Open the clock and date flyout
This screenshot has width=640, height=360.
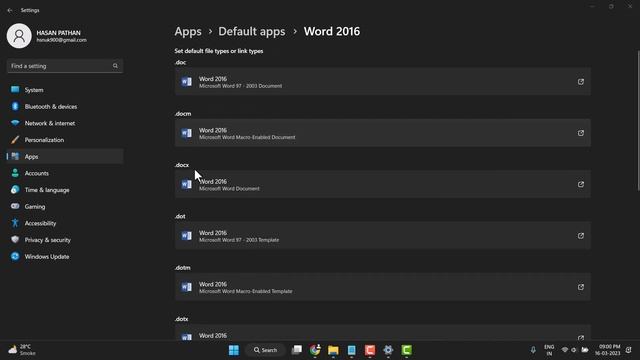[607, 350]
